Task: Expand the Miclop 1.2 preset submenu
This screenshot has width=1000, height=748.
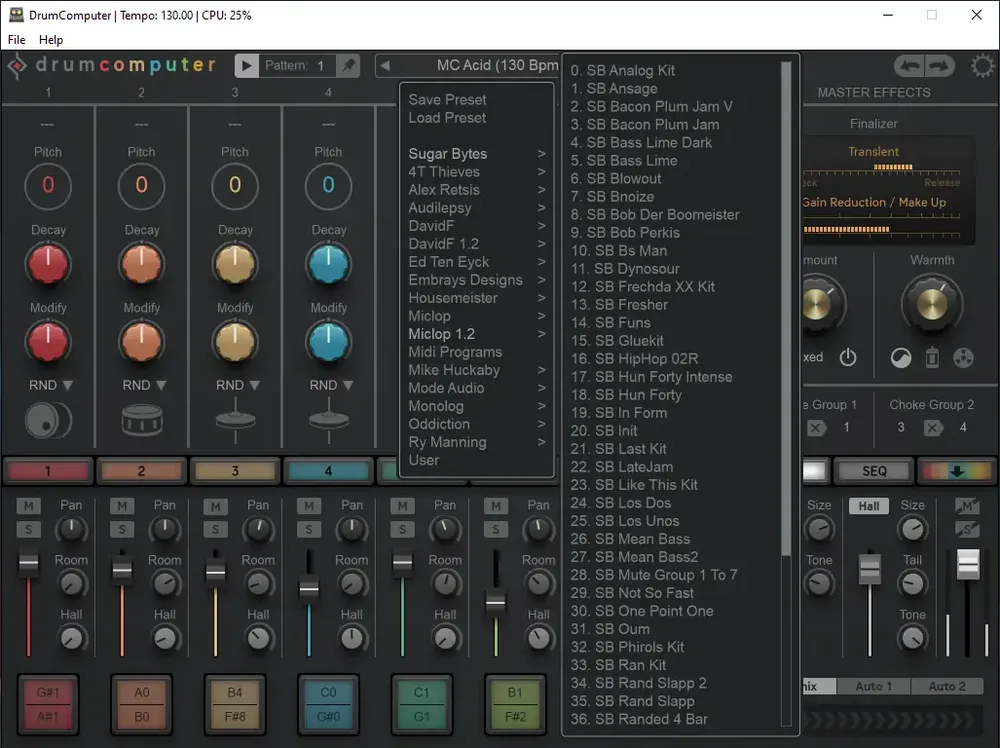Action: (476, 334)
